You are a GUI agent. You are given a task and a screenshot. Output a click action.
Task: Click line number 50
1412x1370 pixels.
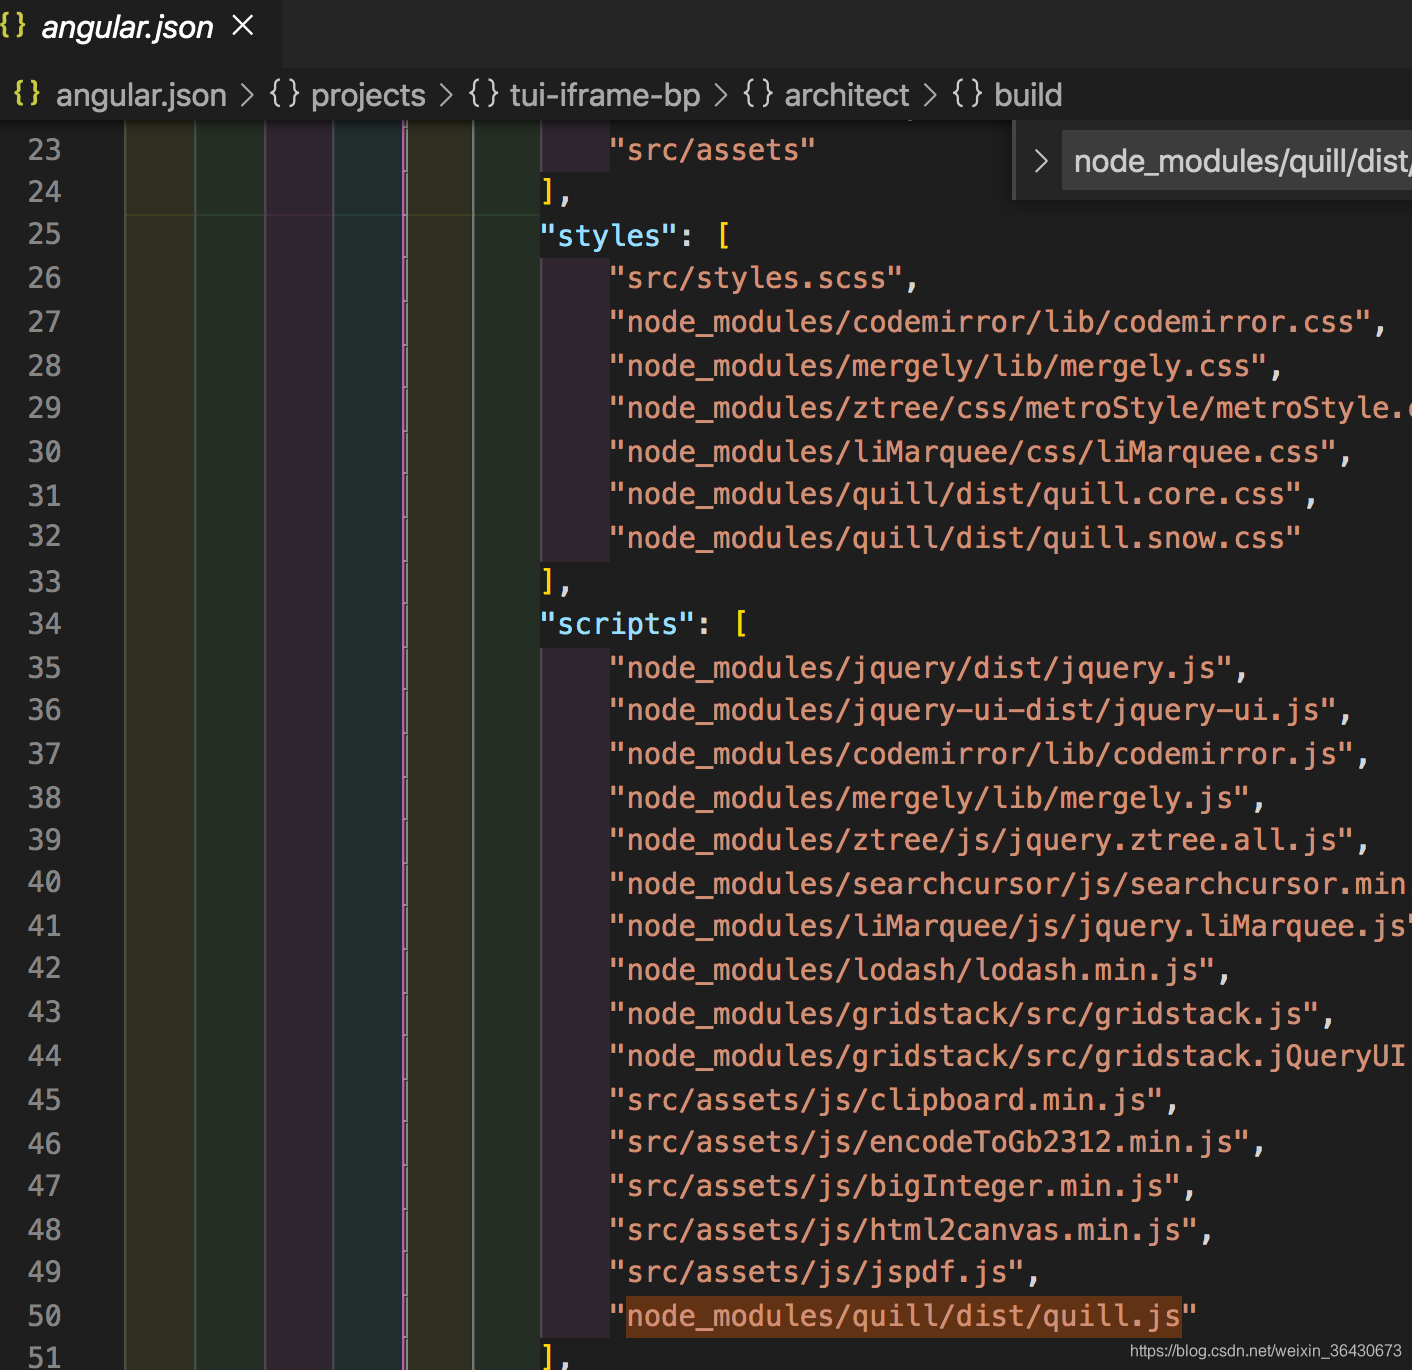44,1316
